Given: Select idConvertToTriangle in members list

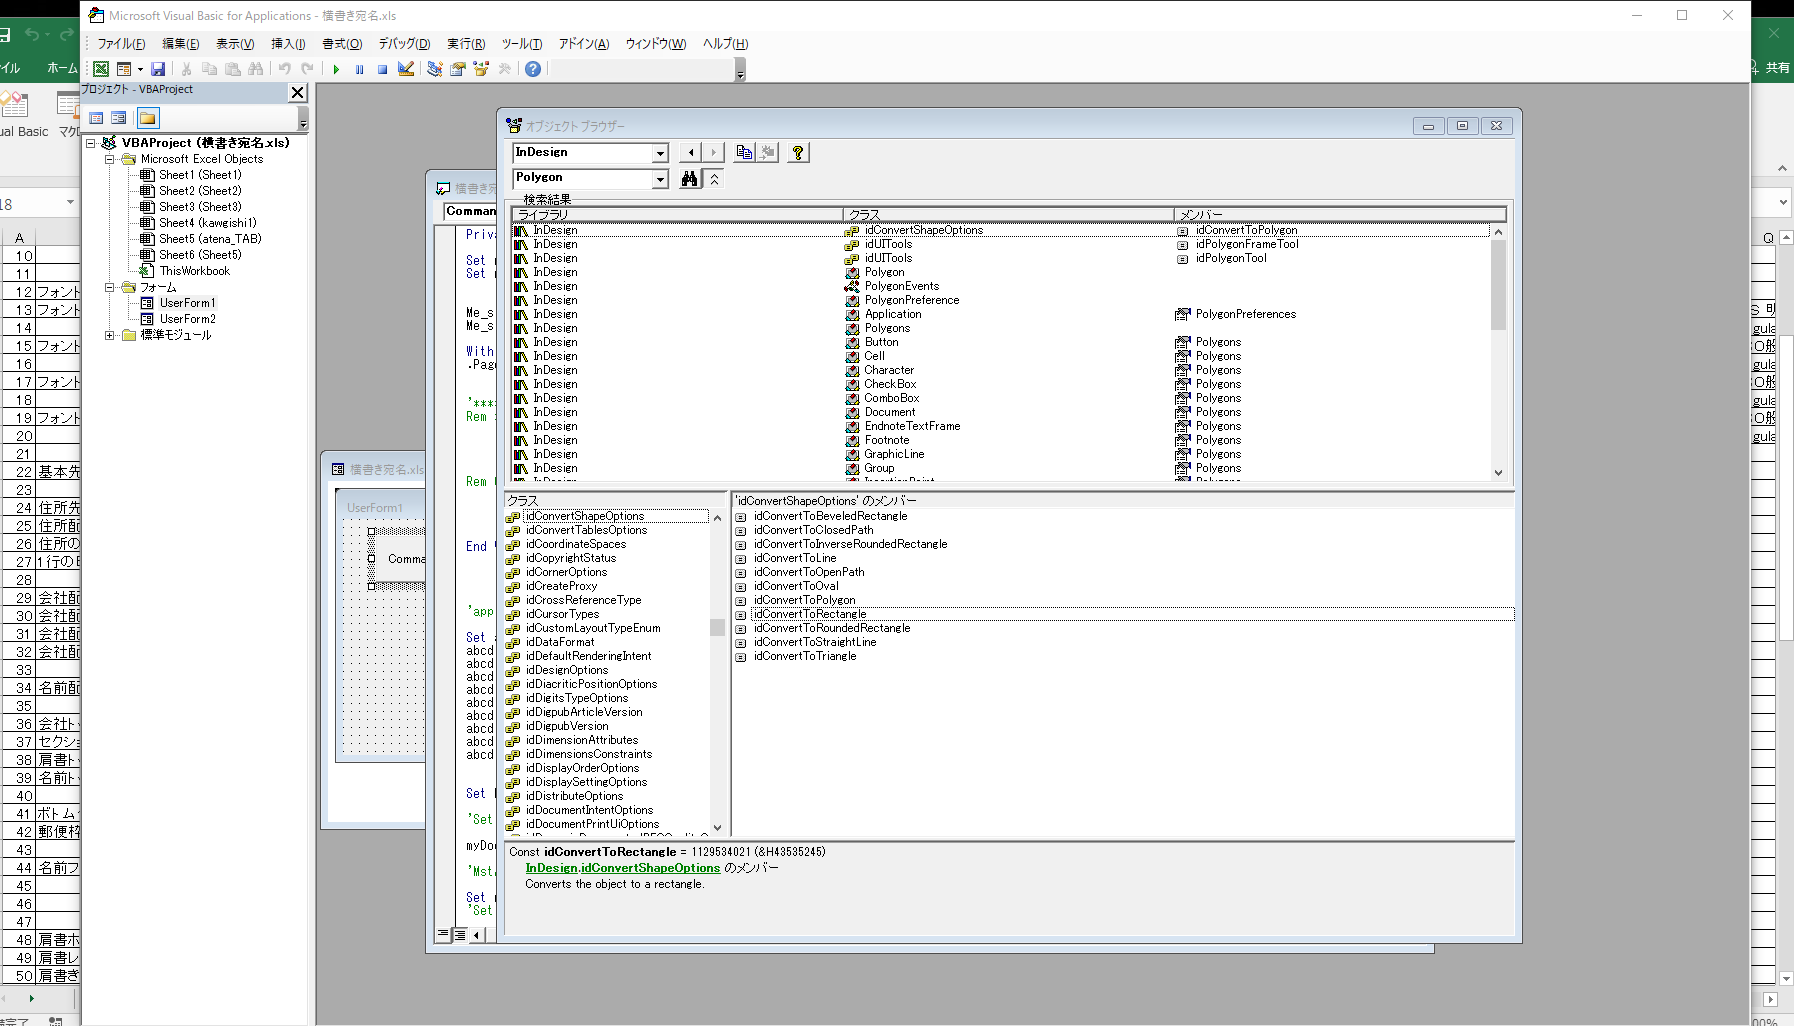Looking at the screenshot, I should click(805, 656).
